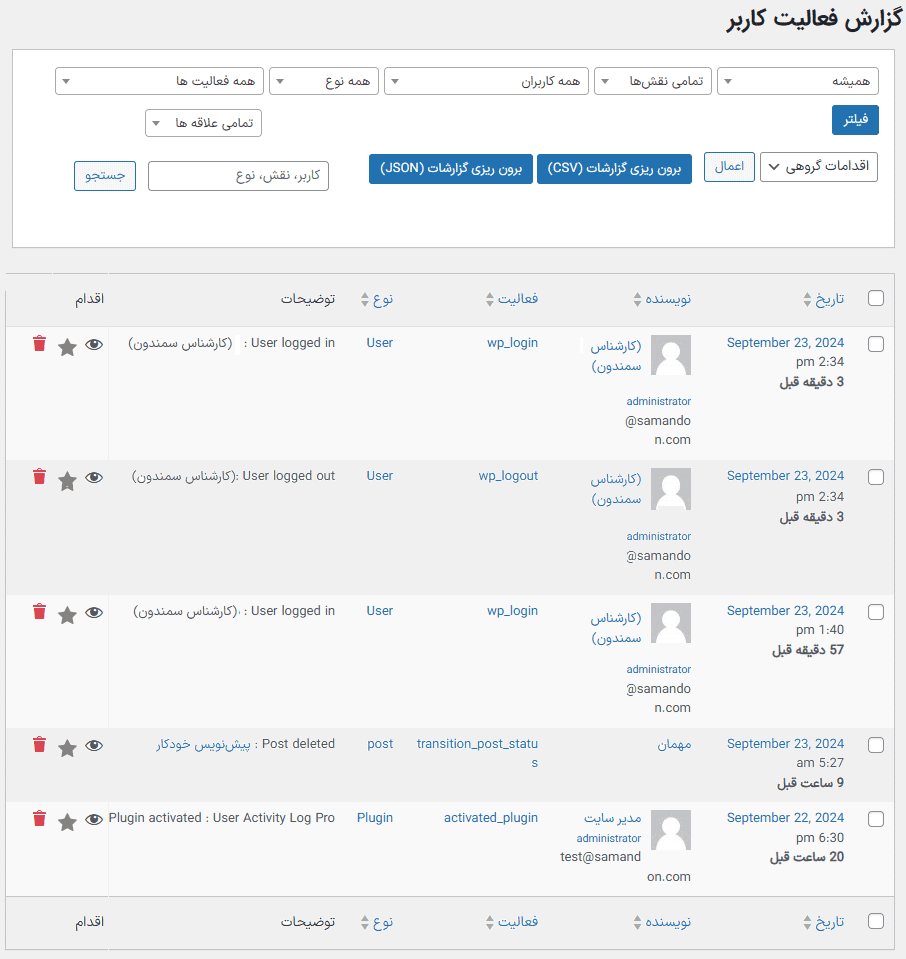Sort by نویسنده using header sort arrows
906x959 pixels.
point(638,299)
